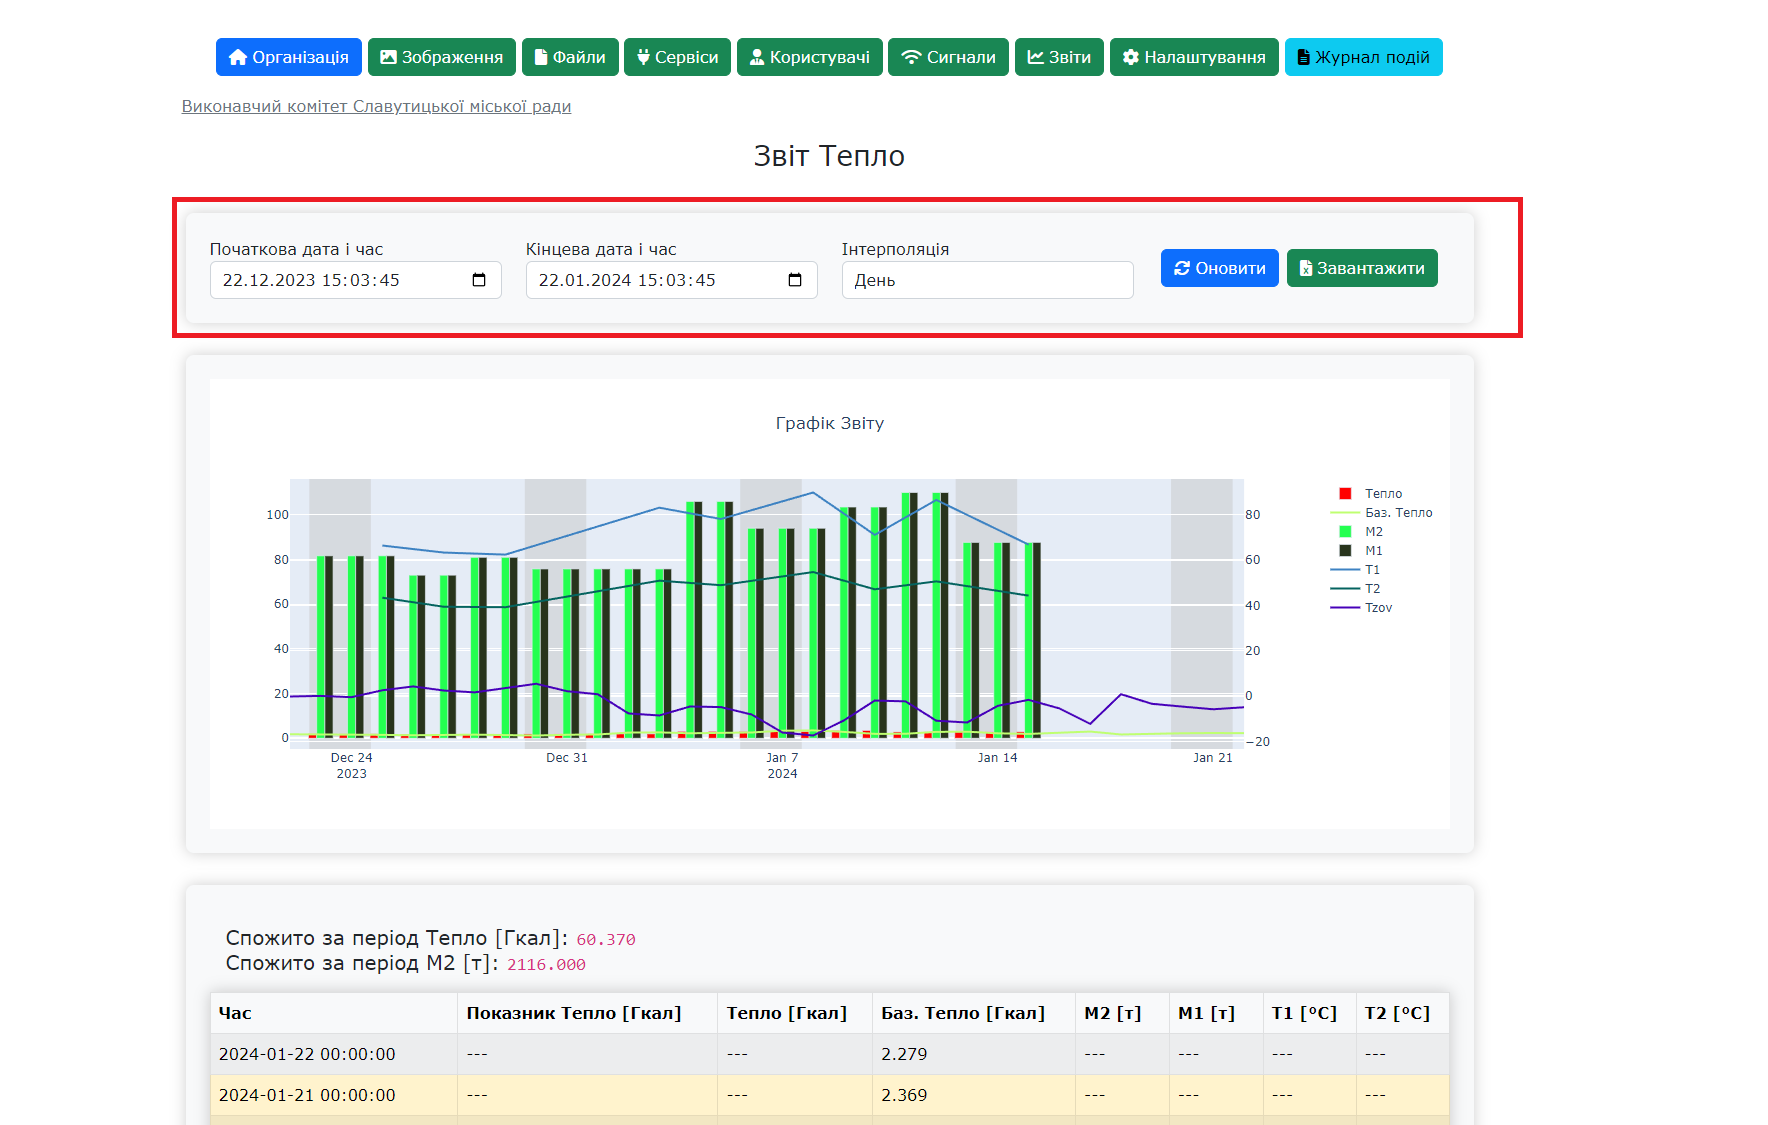
Task: Click the gear icon on Налаштування
Action: coord(1131,58)
